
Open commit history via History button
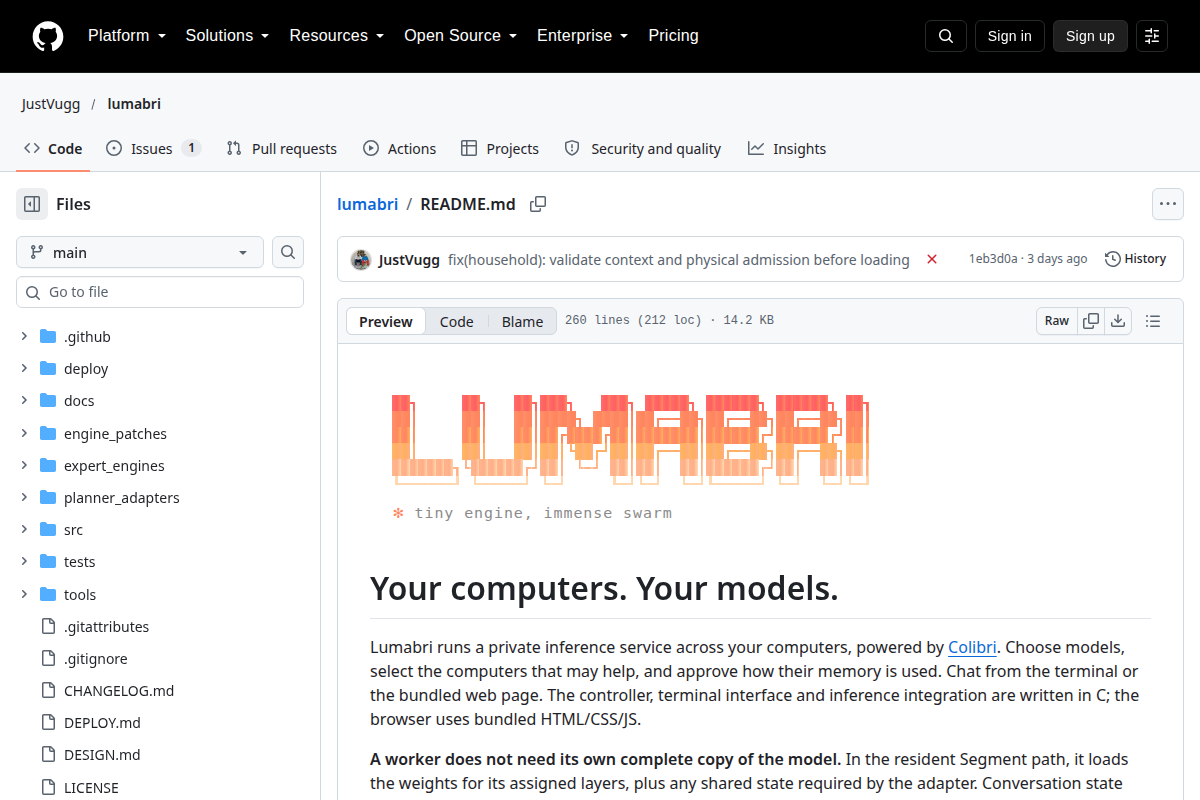tap(1136, 259)
